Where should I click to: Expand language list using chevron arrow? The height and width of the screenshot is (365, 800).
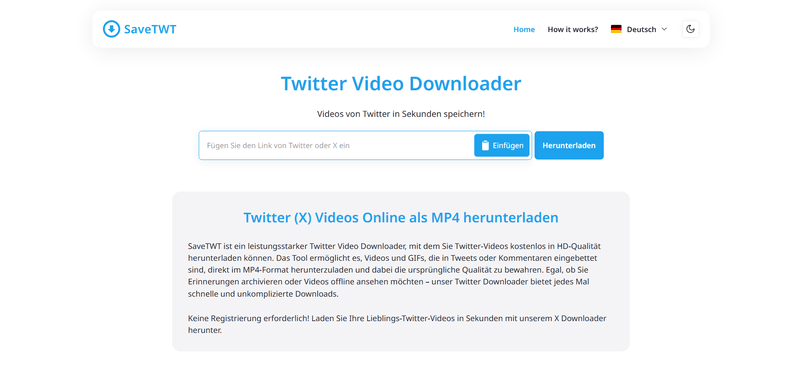664,29
